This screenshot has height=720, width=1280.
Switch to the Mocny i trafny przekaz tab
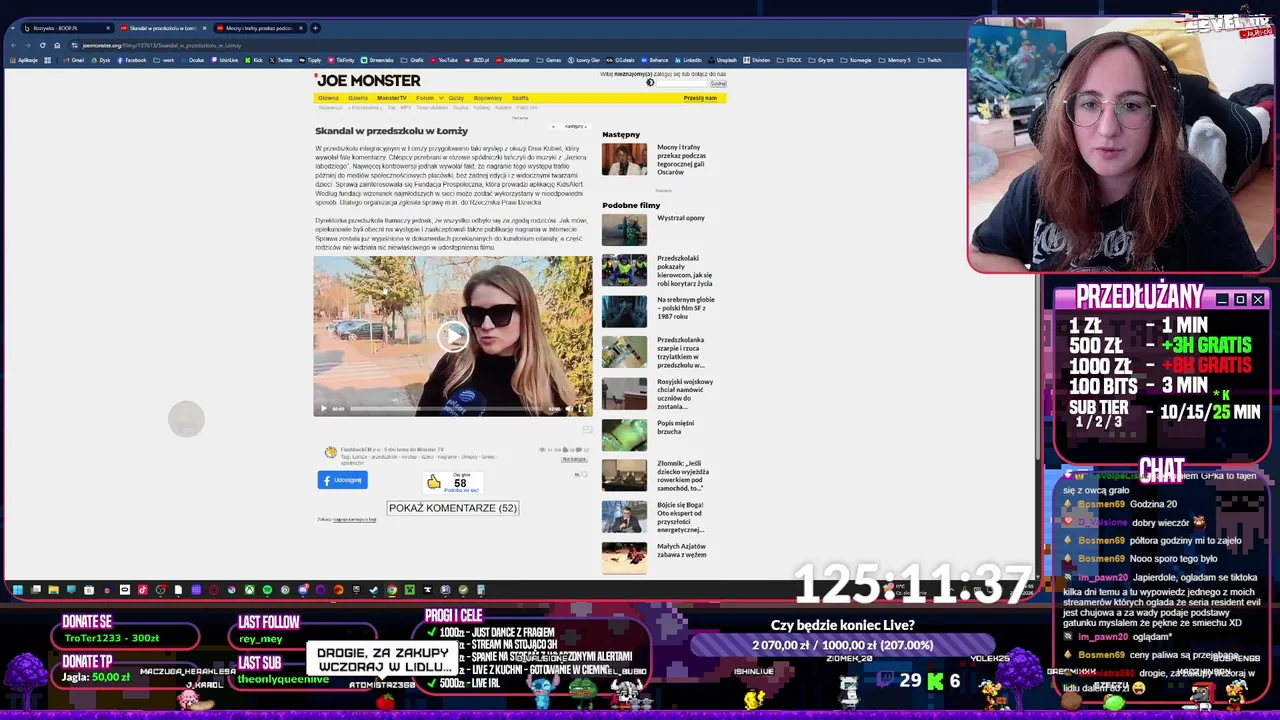tap(259, 28)
